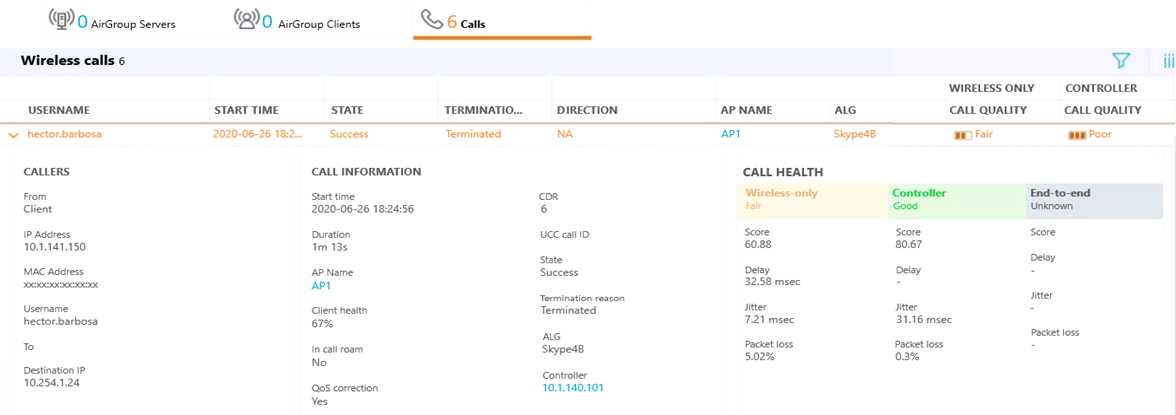Open controller 10.1.140.101 link
1176x415 pixels.
click(573, 387)
